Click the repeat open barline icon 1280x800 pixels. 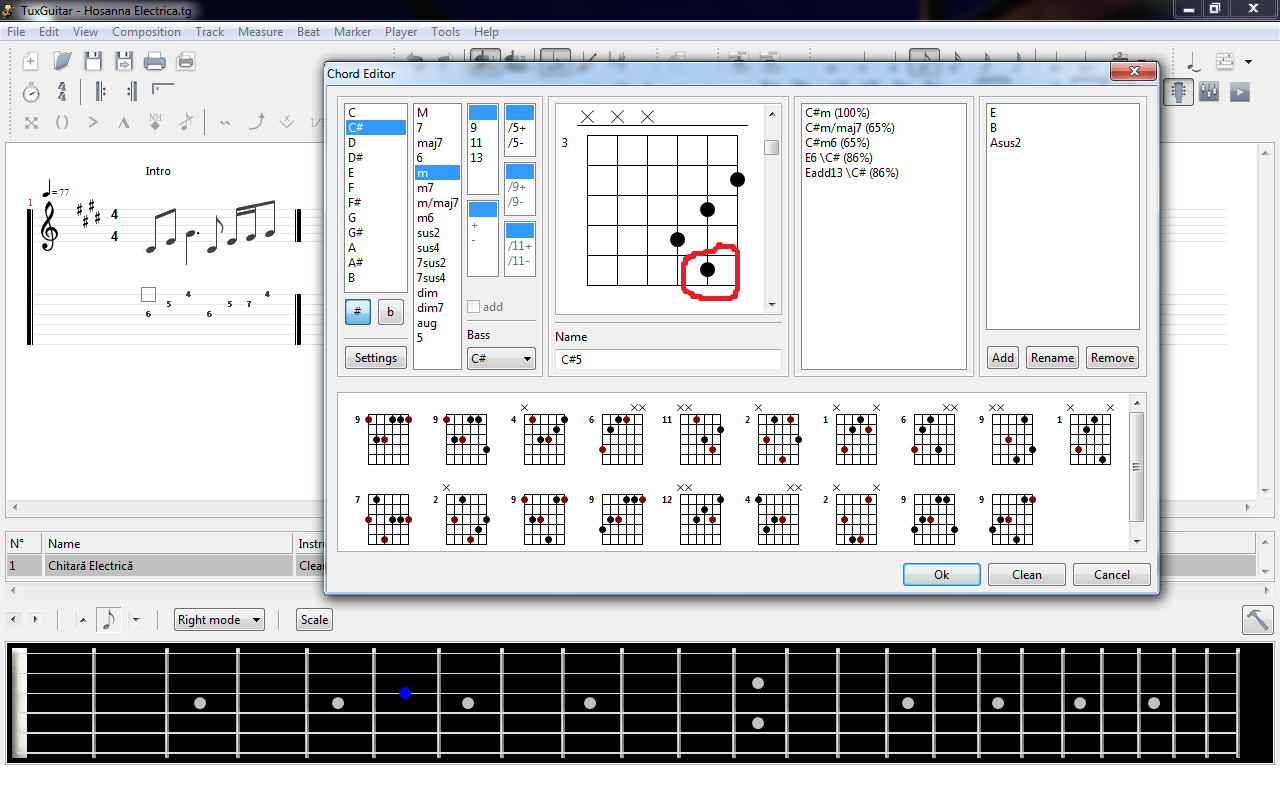pos(100,92)
